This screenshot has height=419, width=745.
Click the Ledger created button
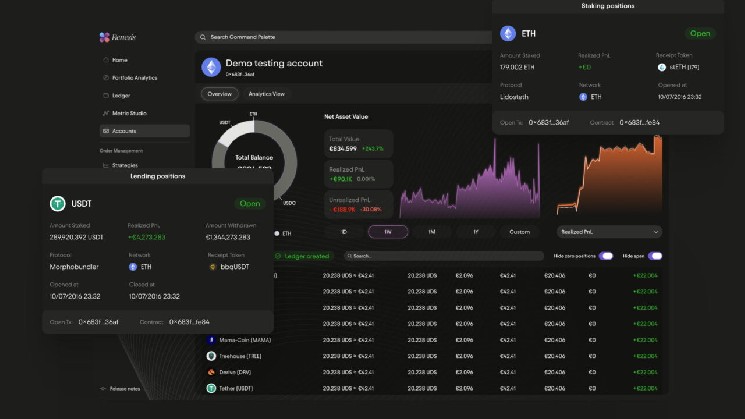[x=302, y=256]
